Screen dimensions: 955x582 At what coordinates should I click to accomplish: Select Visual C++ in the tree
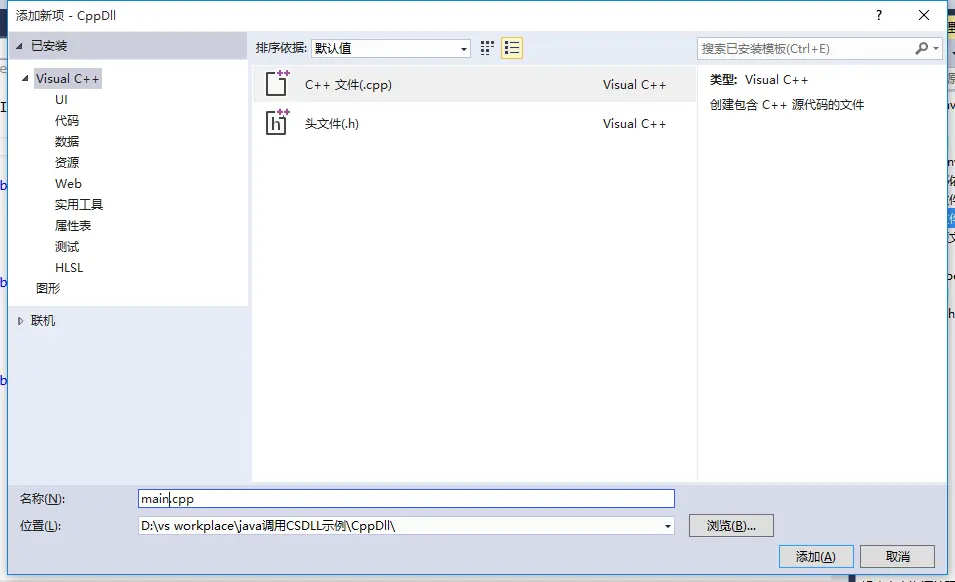(x=67, y=79)
